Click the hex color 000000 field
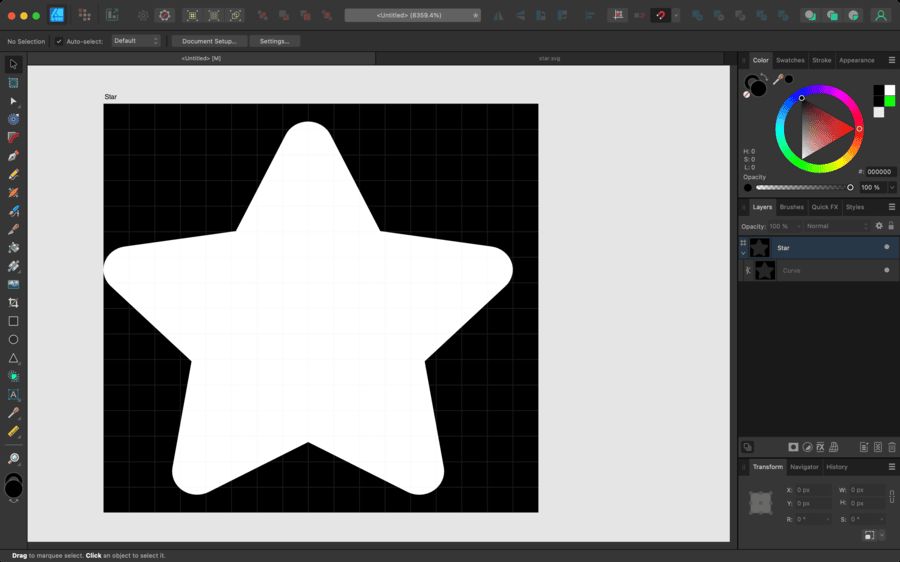The image size is (900, 562). pos(879,172)
